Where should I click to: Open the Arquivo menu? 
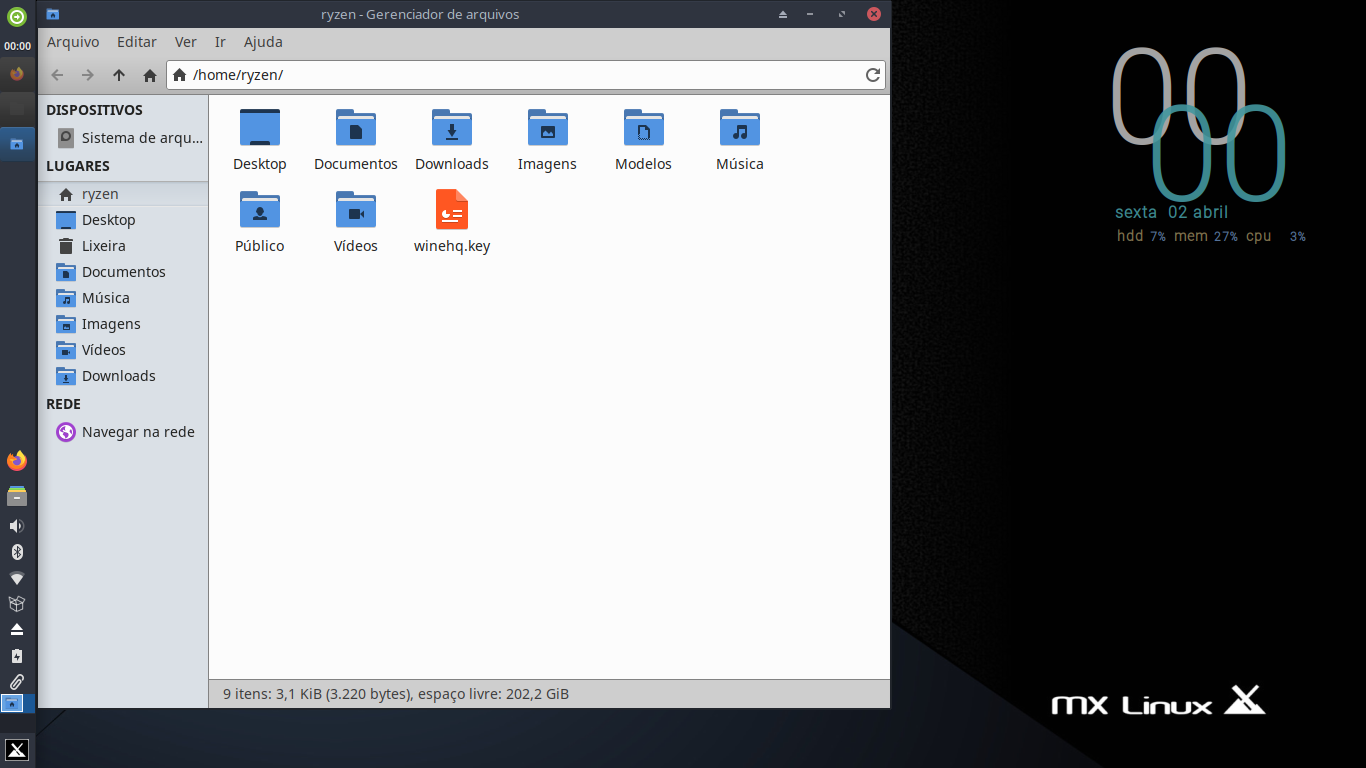pyautogui.click(x=73, y=42)
